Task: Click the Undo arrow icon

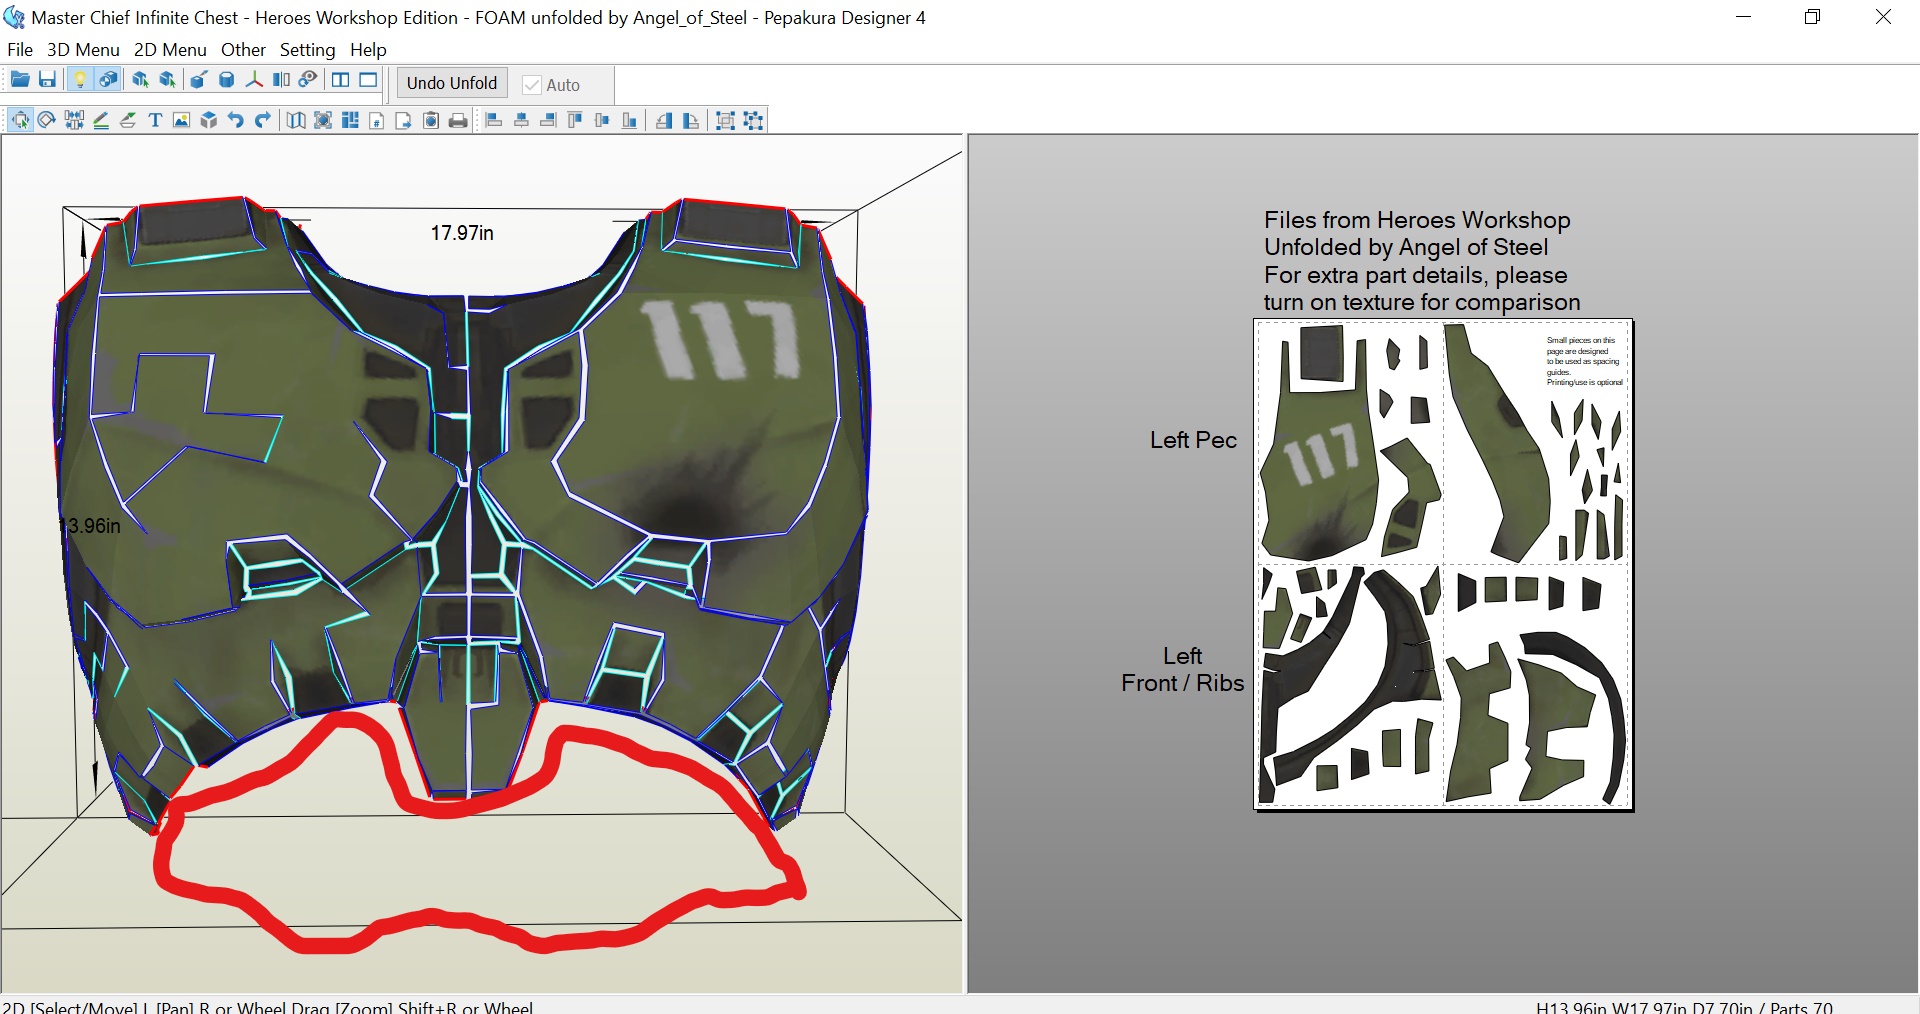Action: coord(236,120)
